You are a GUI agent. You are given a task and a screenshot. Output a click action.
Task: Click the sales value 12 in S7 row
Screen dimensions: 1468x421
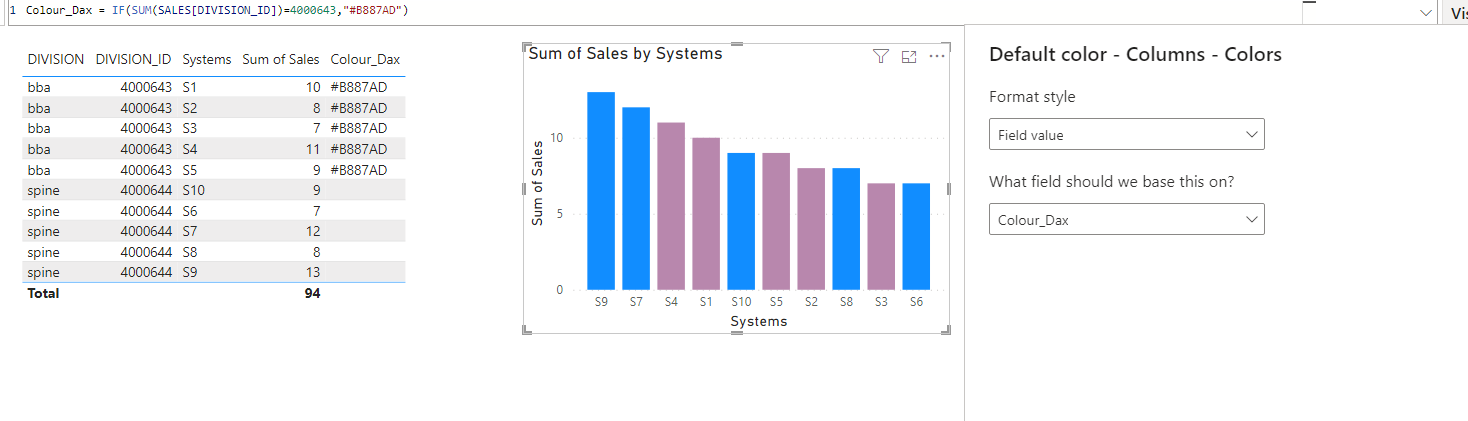point(312,231)
